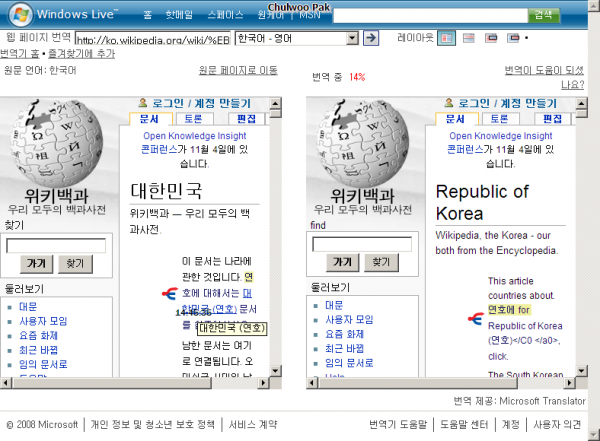Click the scroll-right arrow of original pane
600x441 pixels.
click(x=263, y=382)
